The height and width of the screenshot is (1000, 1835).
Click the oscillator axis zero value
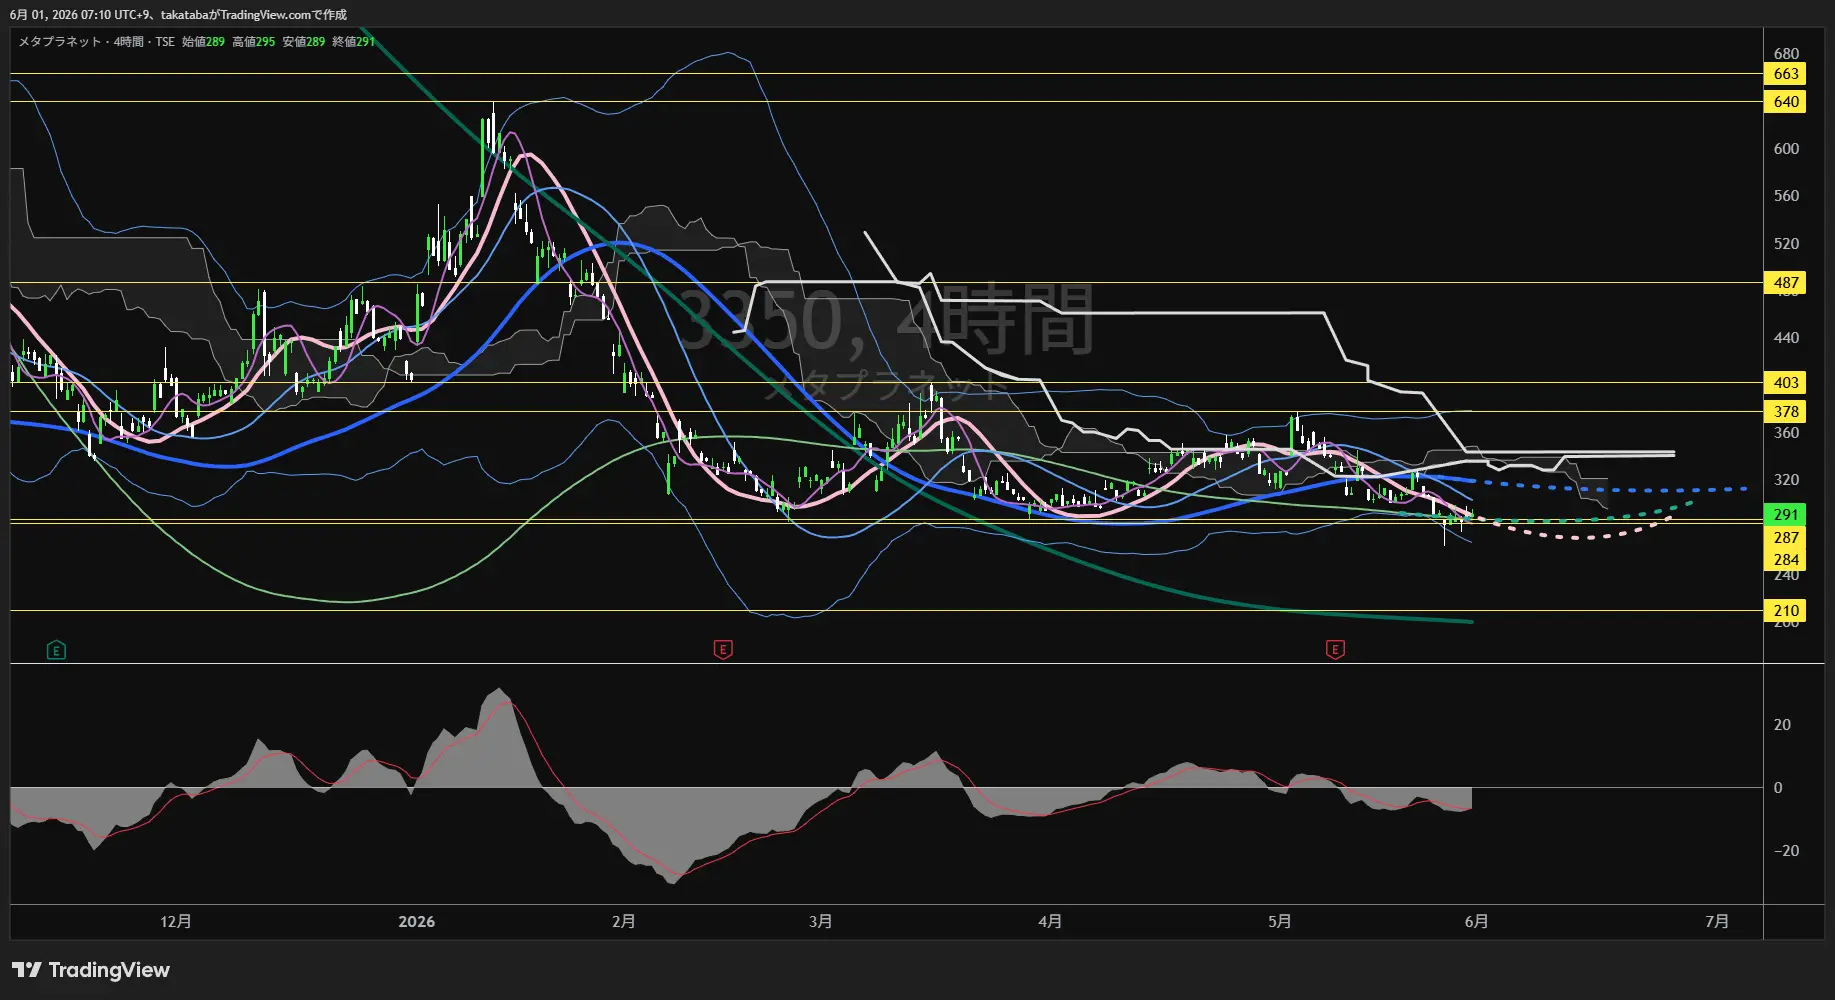1778,788
